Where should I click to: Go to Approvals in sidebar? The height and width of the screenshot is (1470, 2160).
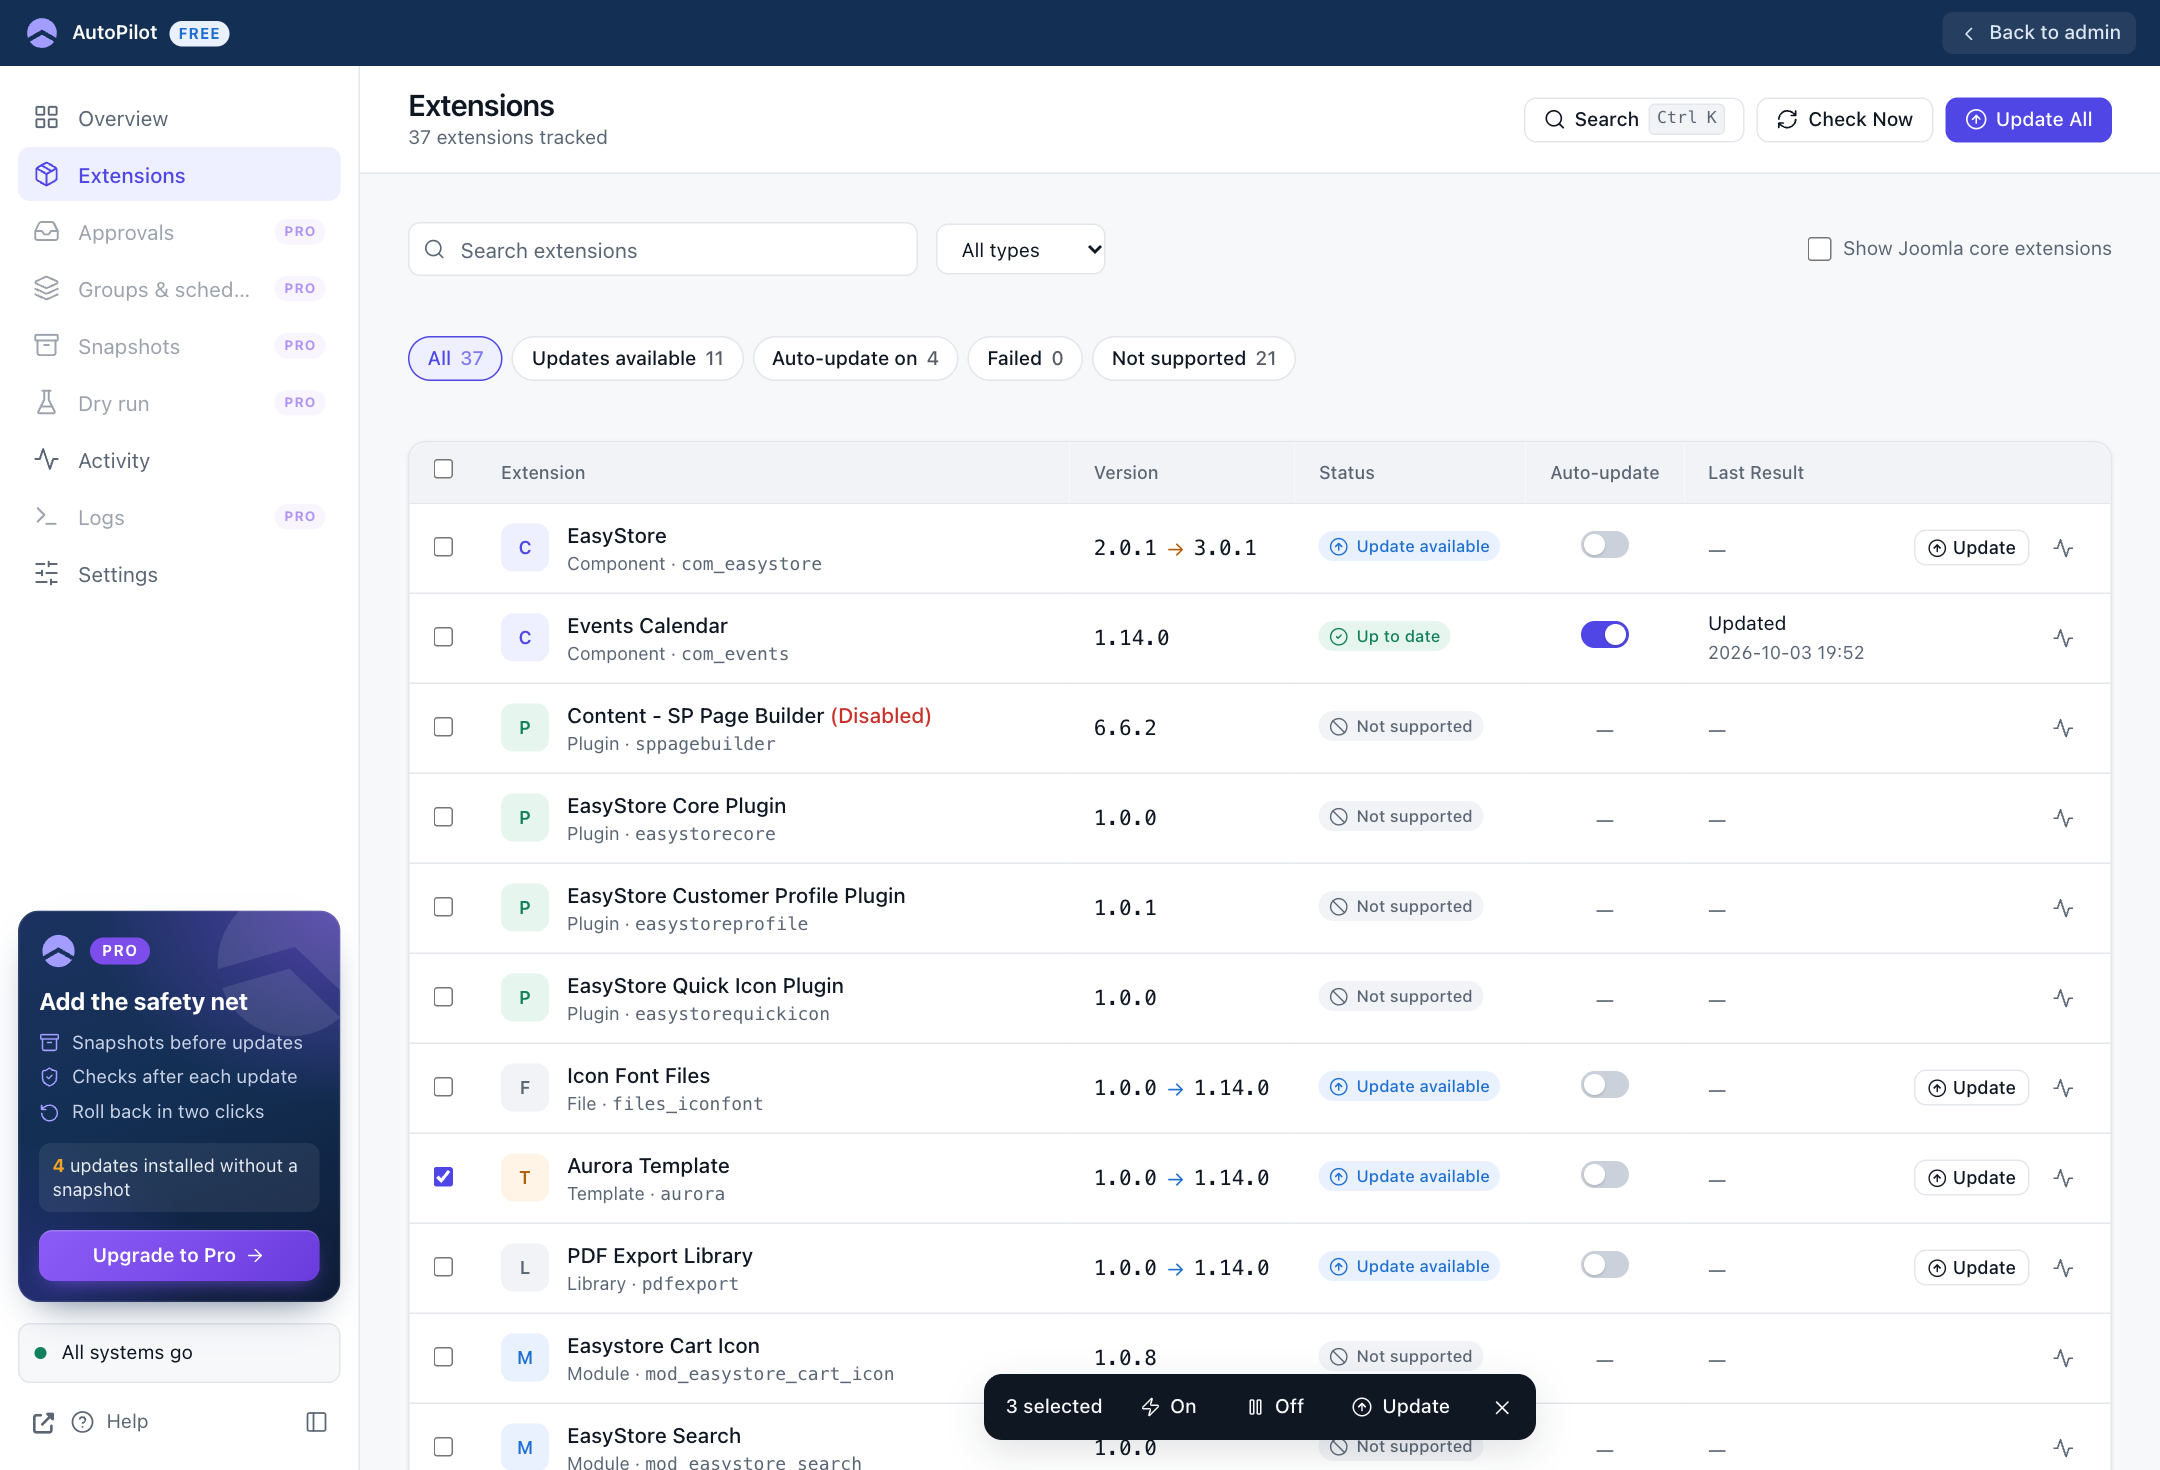pyautogui.click(x=179, y=232)
